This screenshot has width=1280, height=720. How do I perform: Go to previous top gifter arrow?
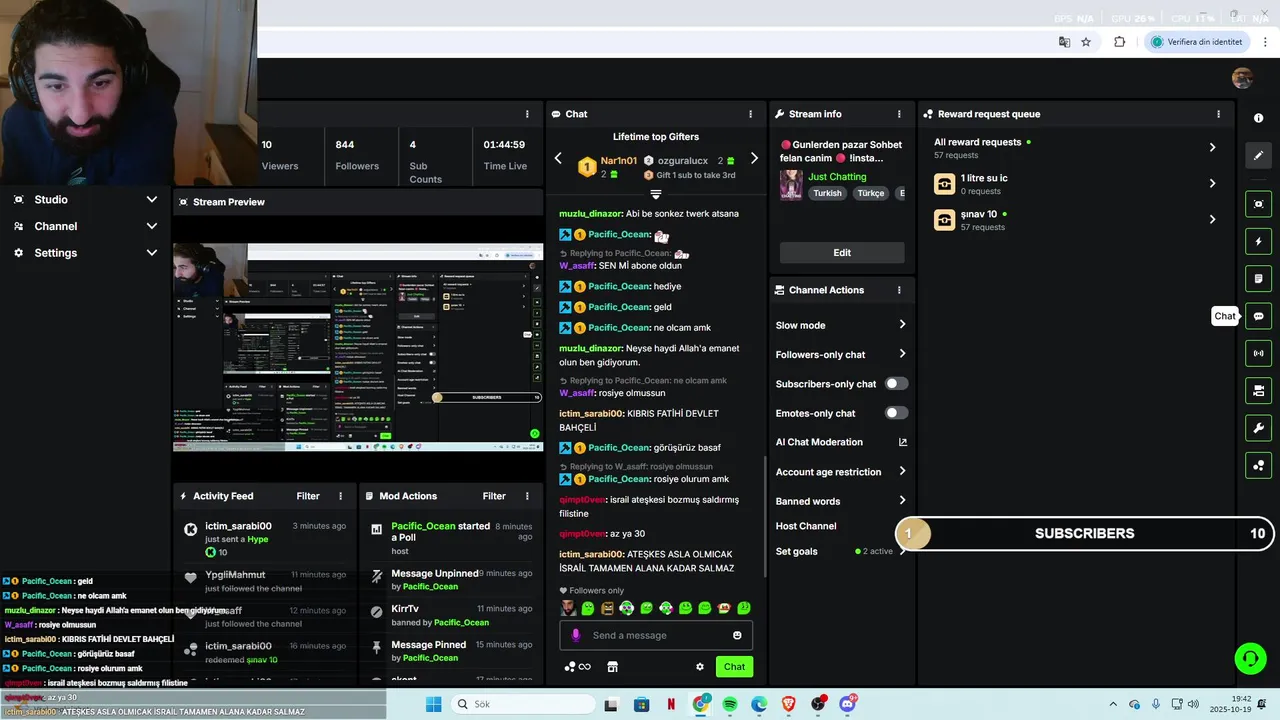click(x=558, y=158)
